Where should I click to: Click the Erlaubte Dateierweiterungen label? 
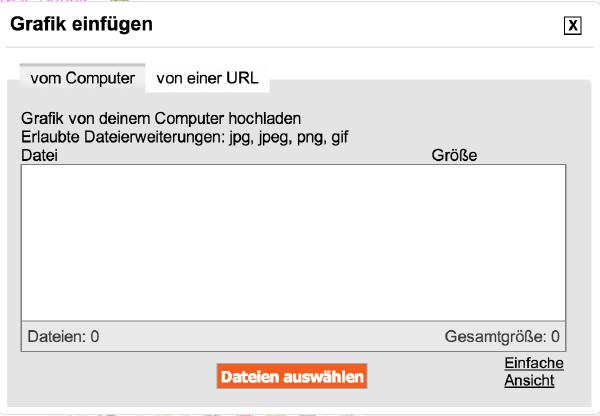point(123,137)
